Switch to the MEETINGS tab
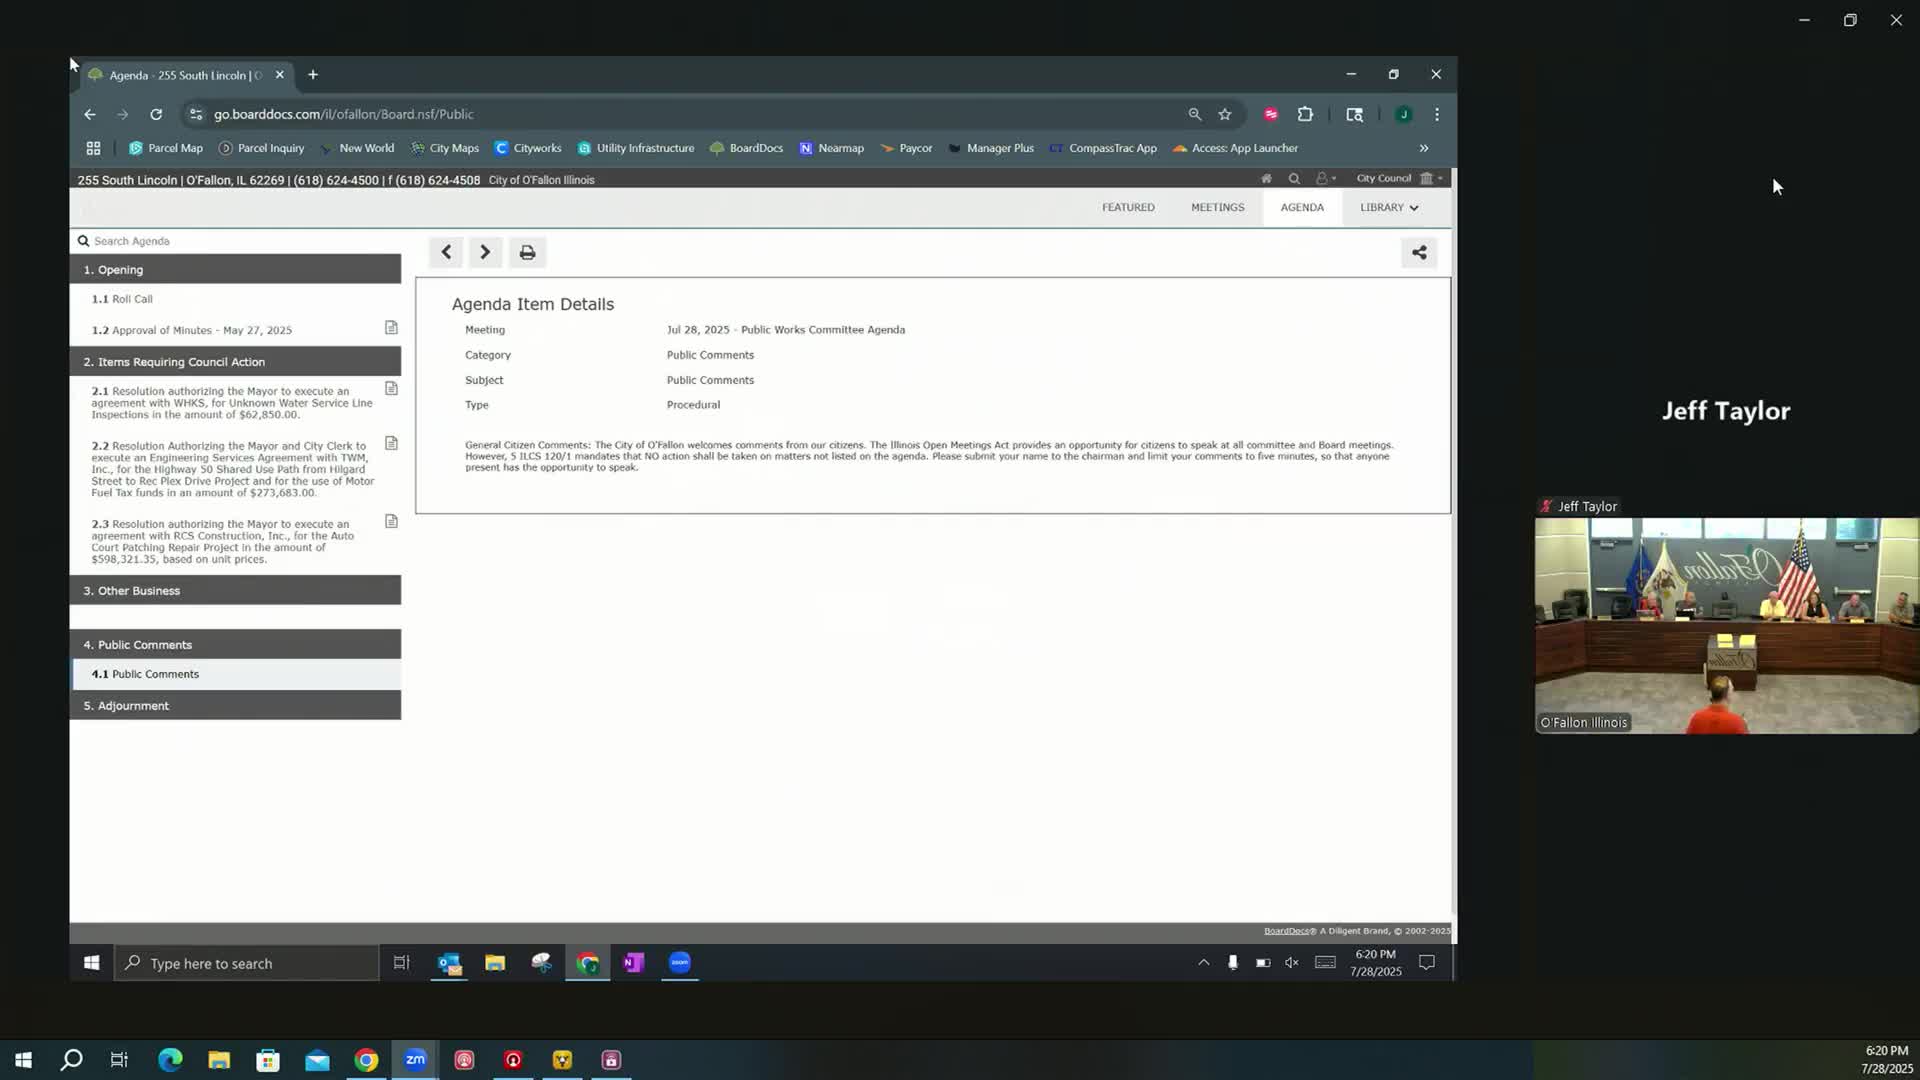 [x=1217, y=208]
